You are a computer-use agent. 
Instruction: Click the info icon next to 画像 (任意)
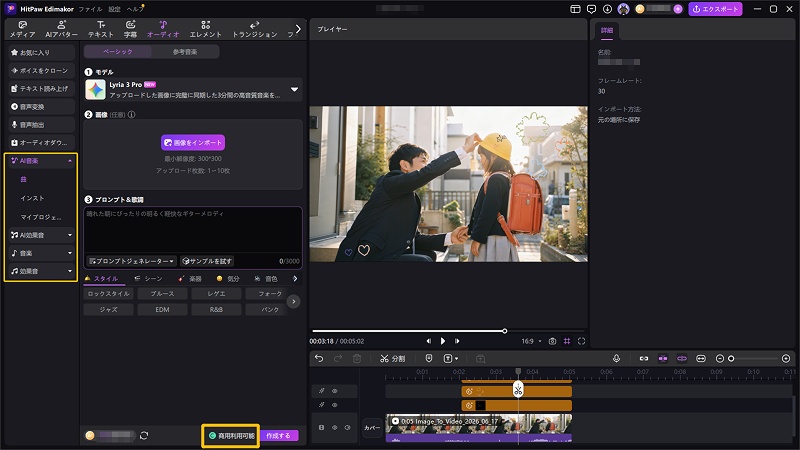tap(132, 115)
